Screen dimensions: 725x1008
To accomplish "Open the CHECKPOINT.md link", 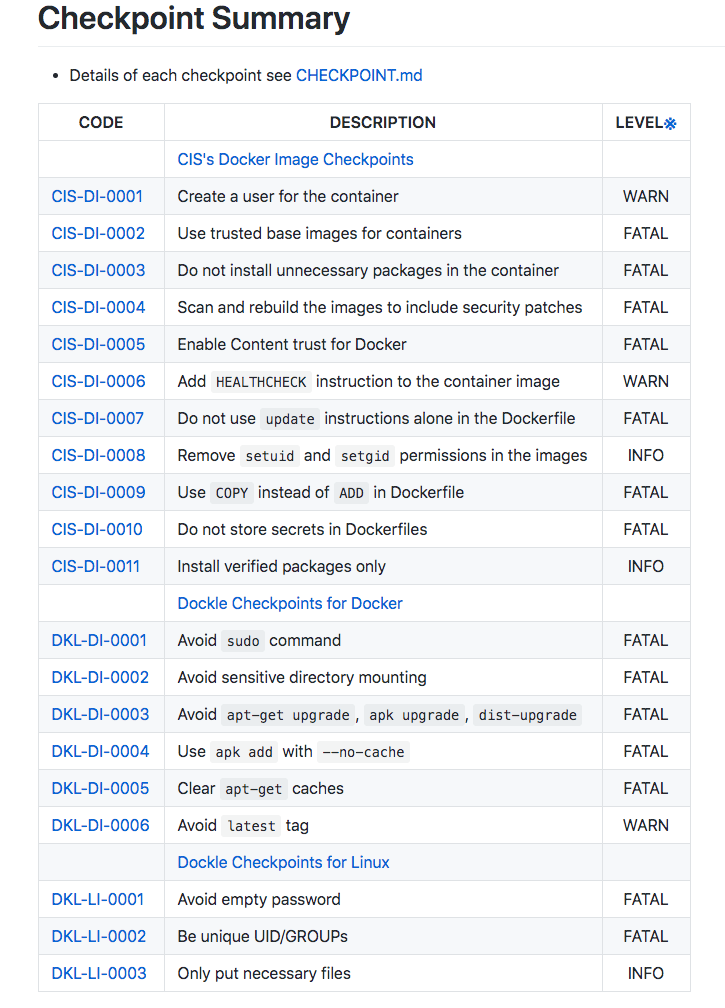I will coord(359,76).
